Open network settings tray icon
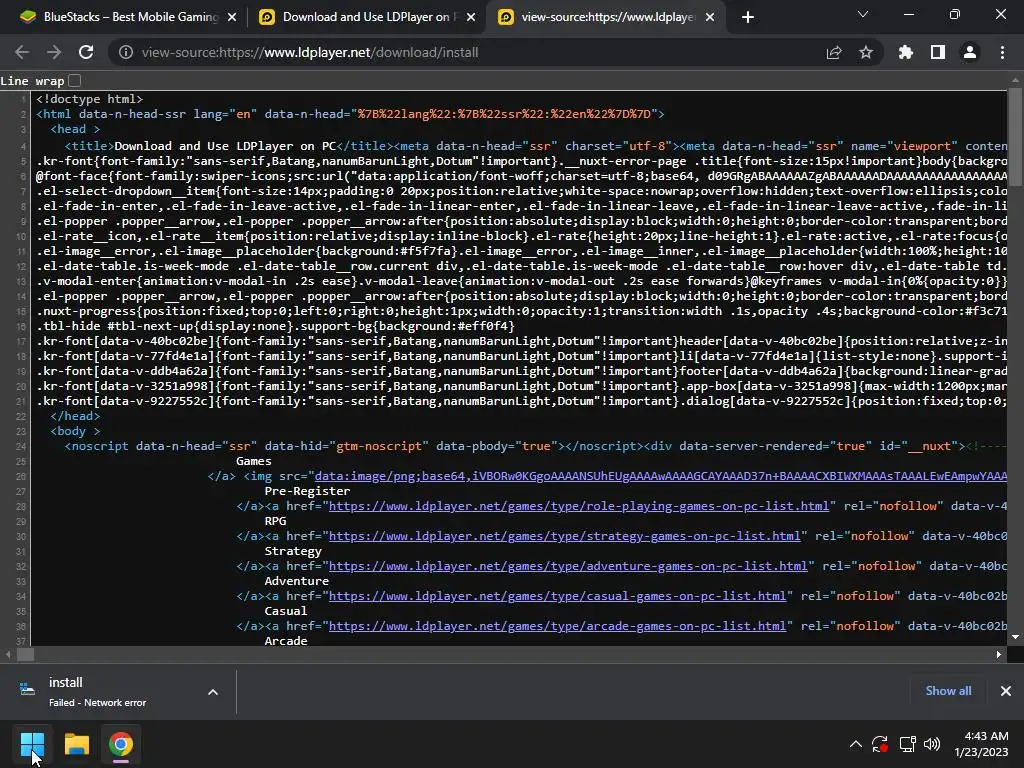1024x768 pixels. (907, 744)
